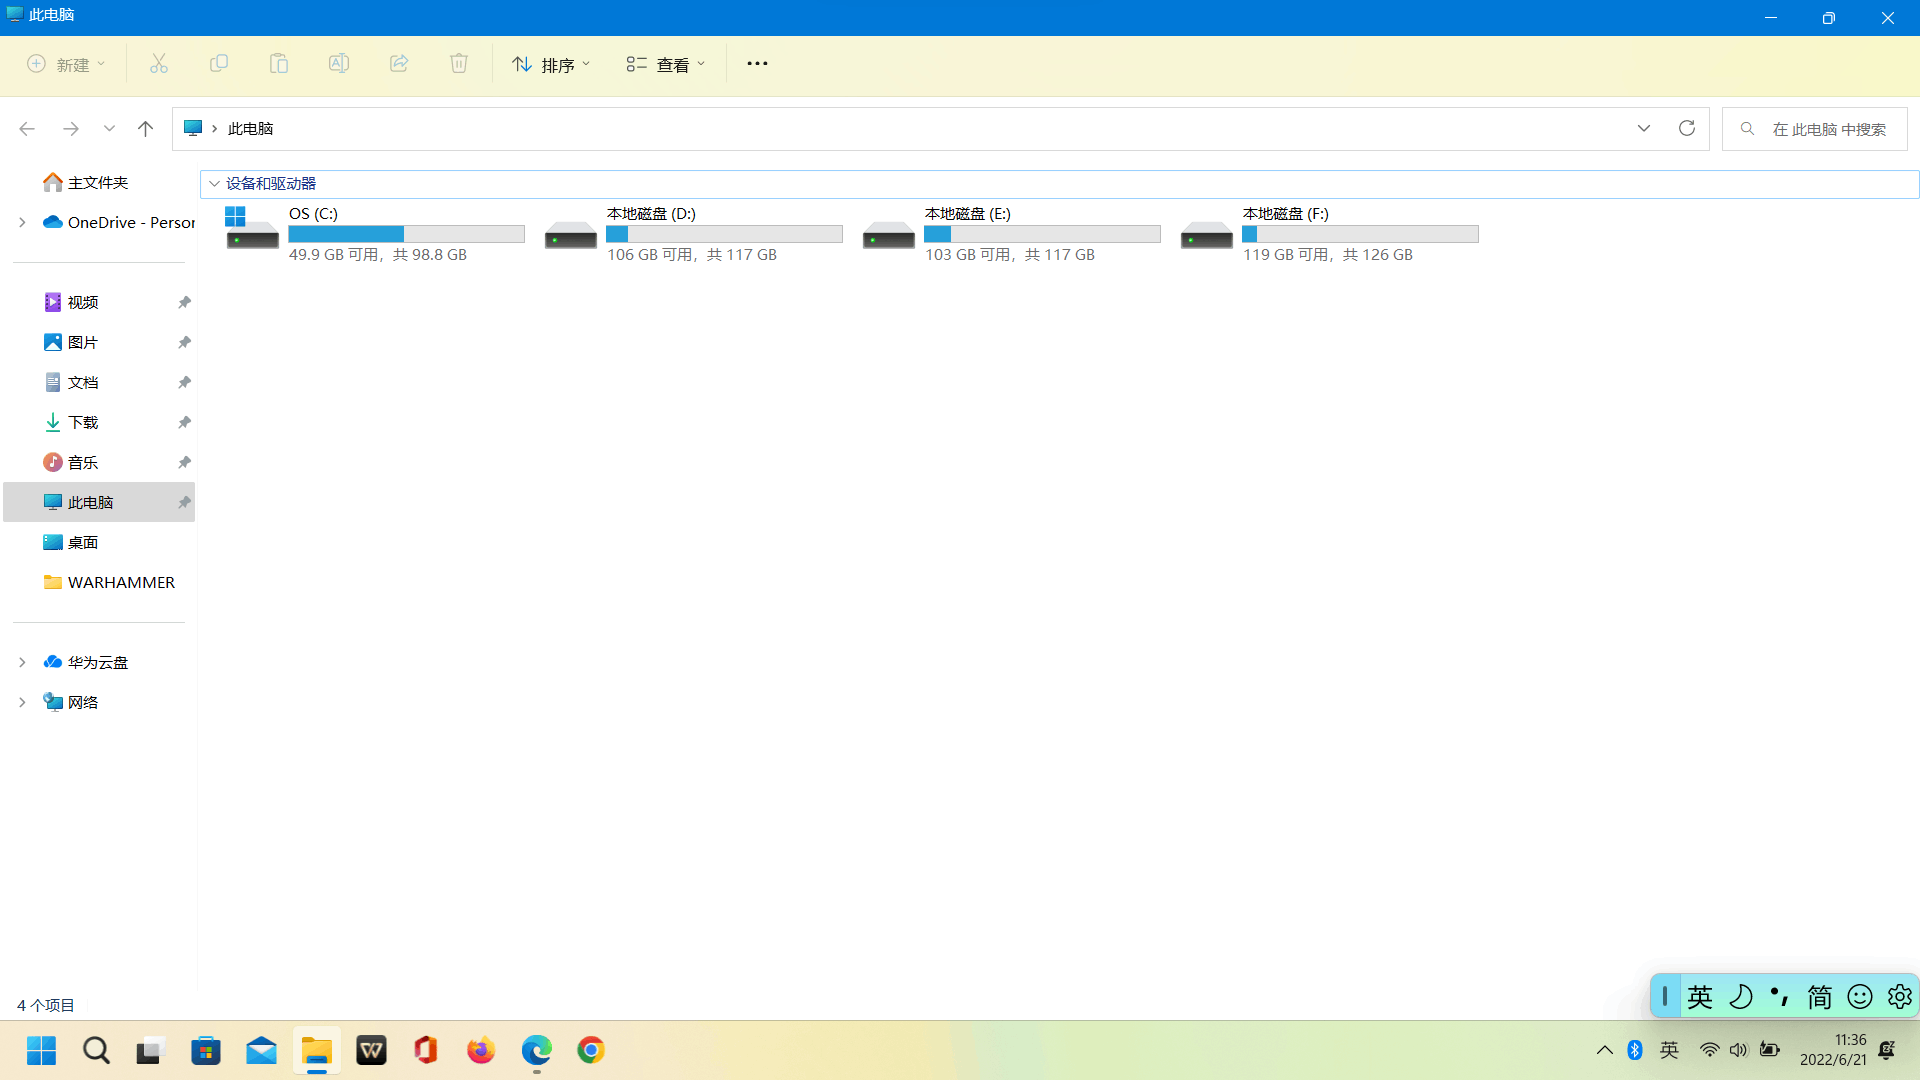Click the Refresh icon beside address bar
Viewport: 1920px width, 1080px height.
1687,128
